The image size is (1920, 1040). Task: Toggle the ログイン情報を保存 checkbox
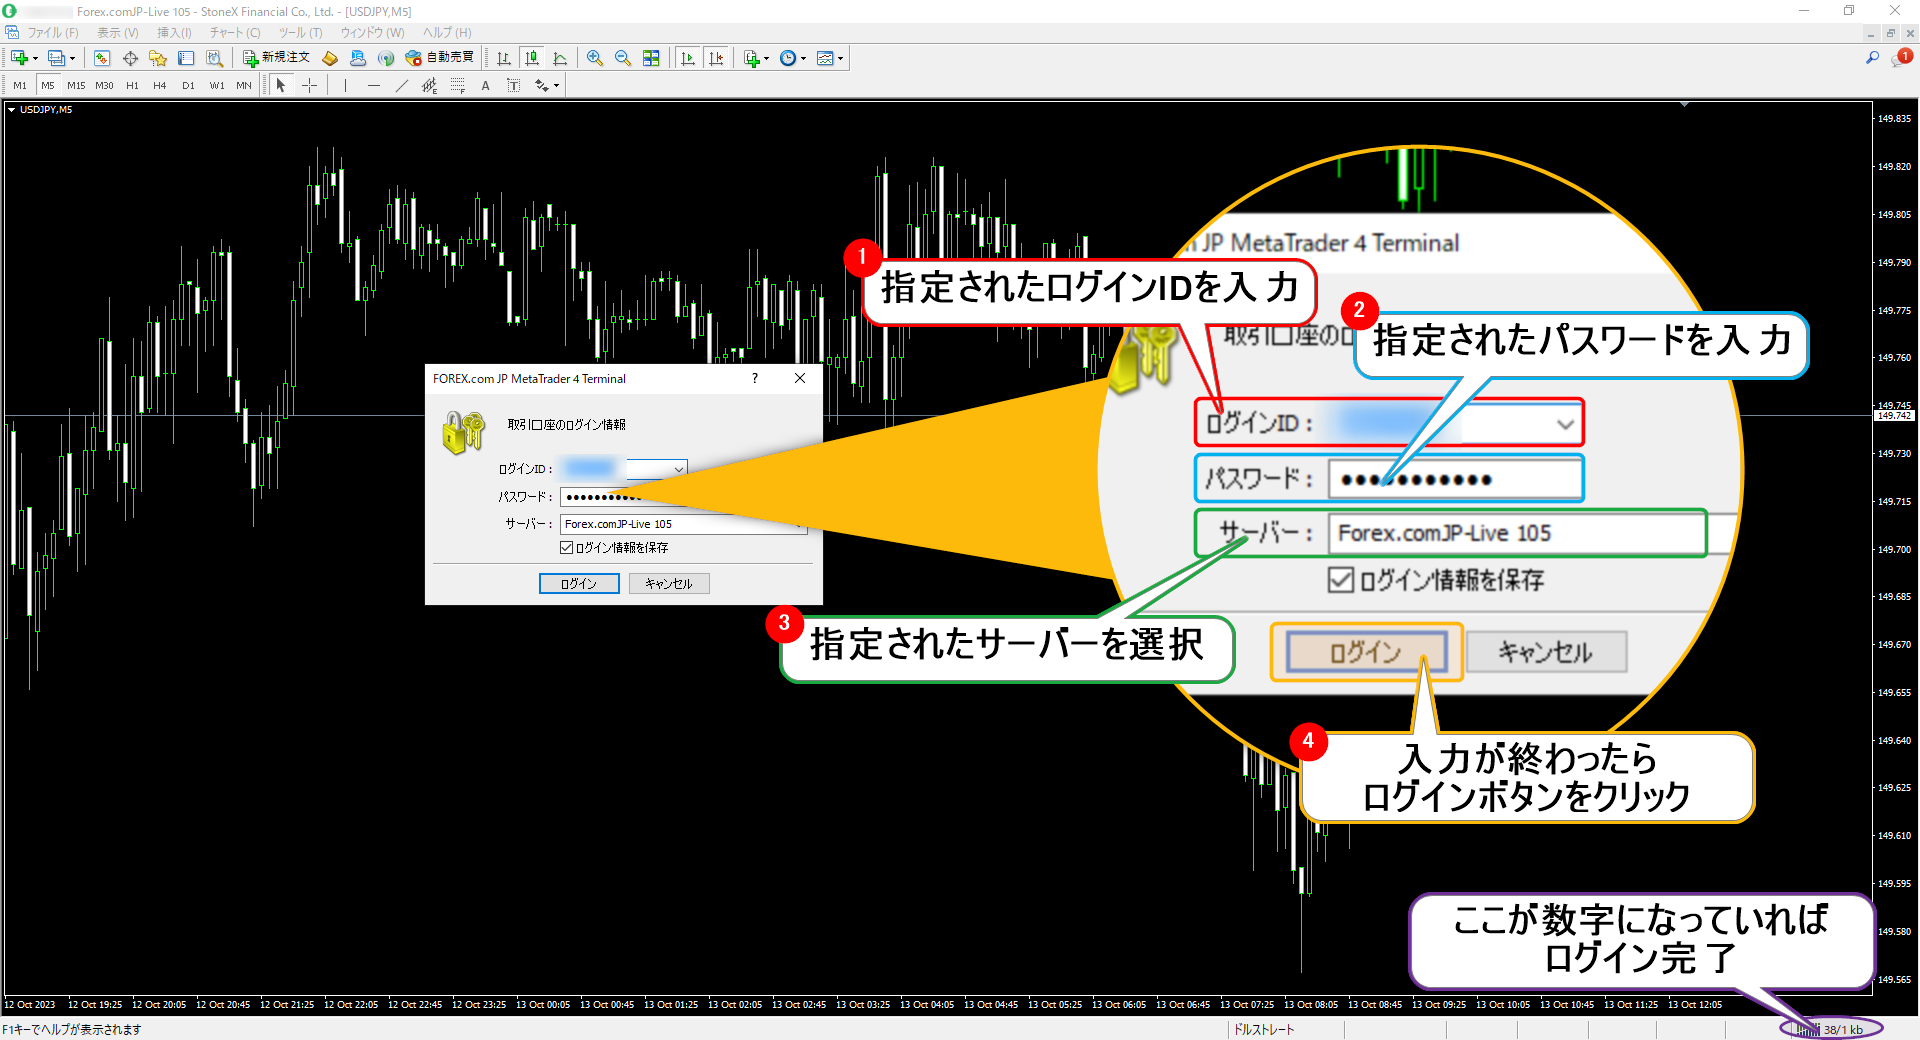[x=566, y=548]
